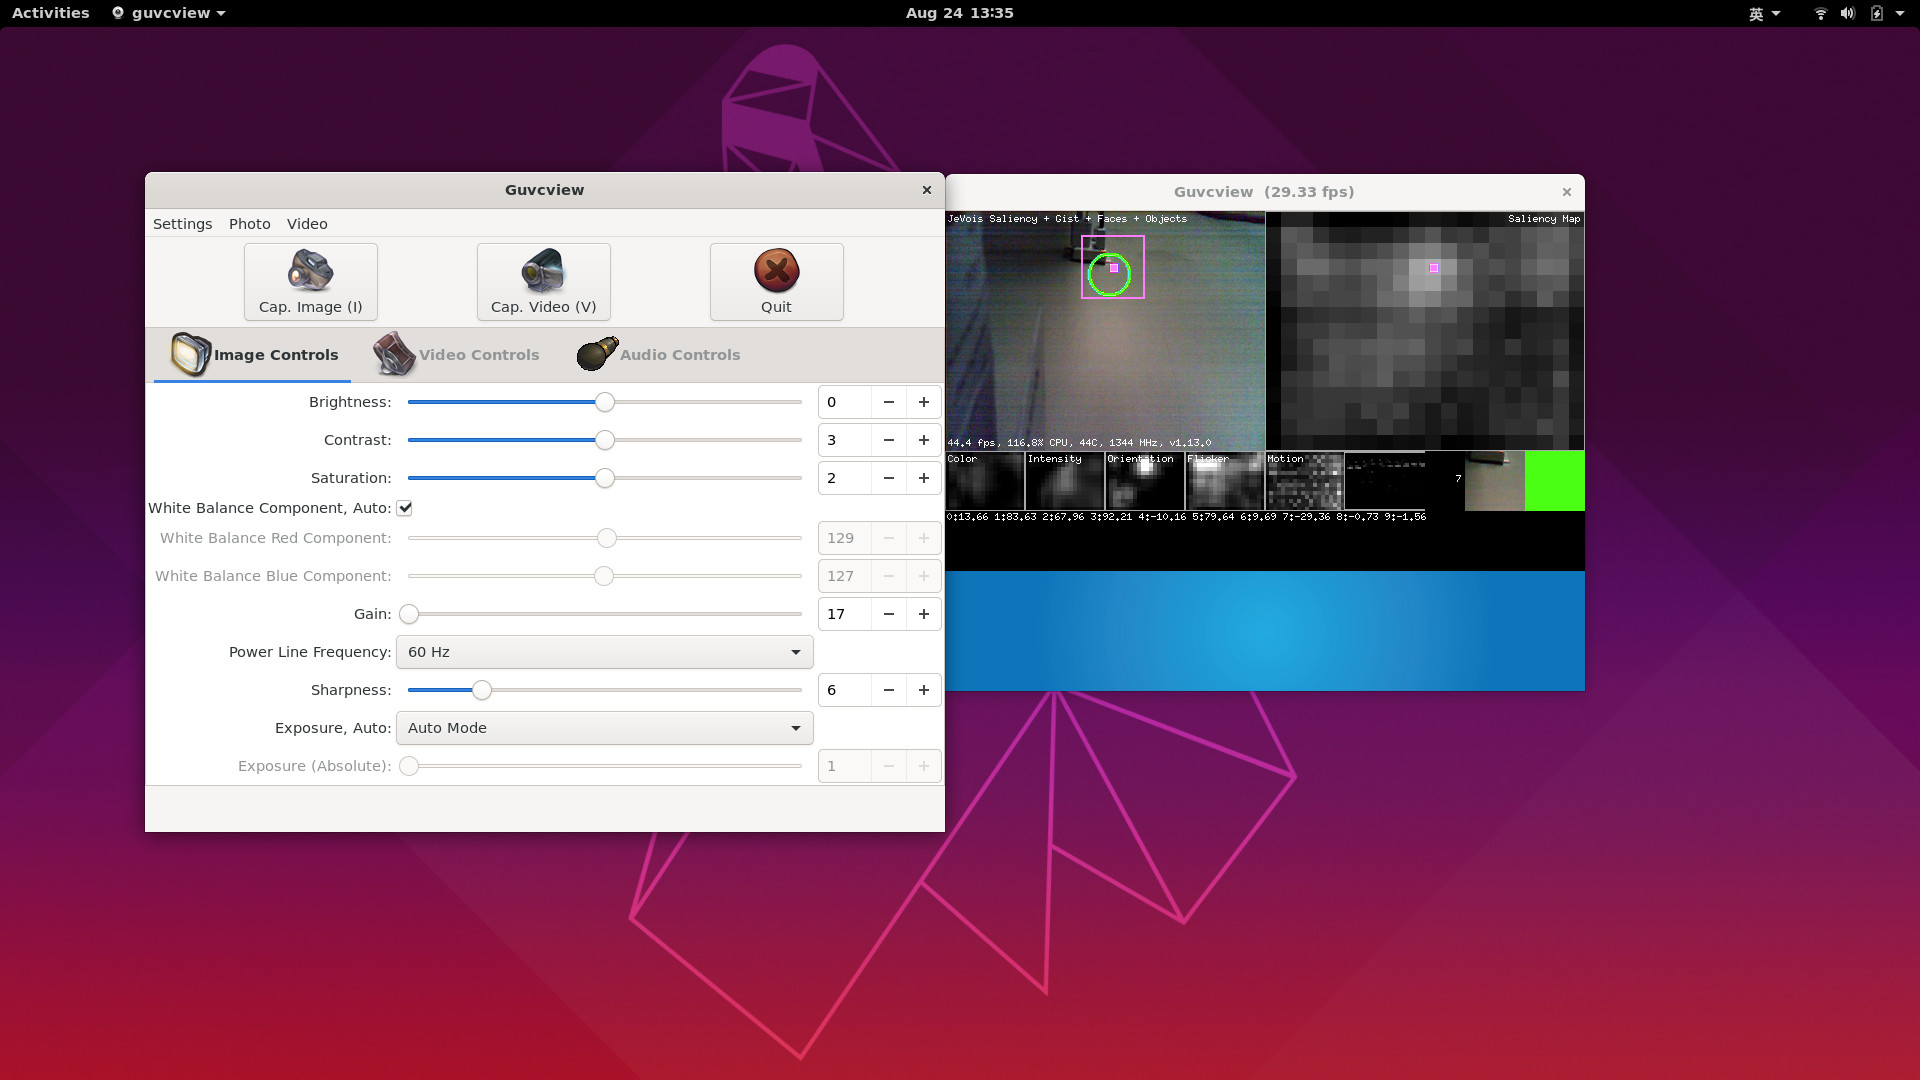Viewport: 1920px width, 1080px height.
Task: Expand the Power Line Frequency dropdown
Action: 604,652
